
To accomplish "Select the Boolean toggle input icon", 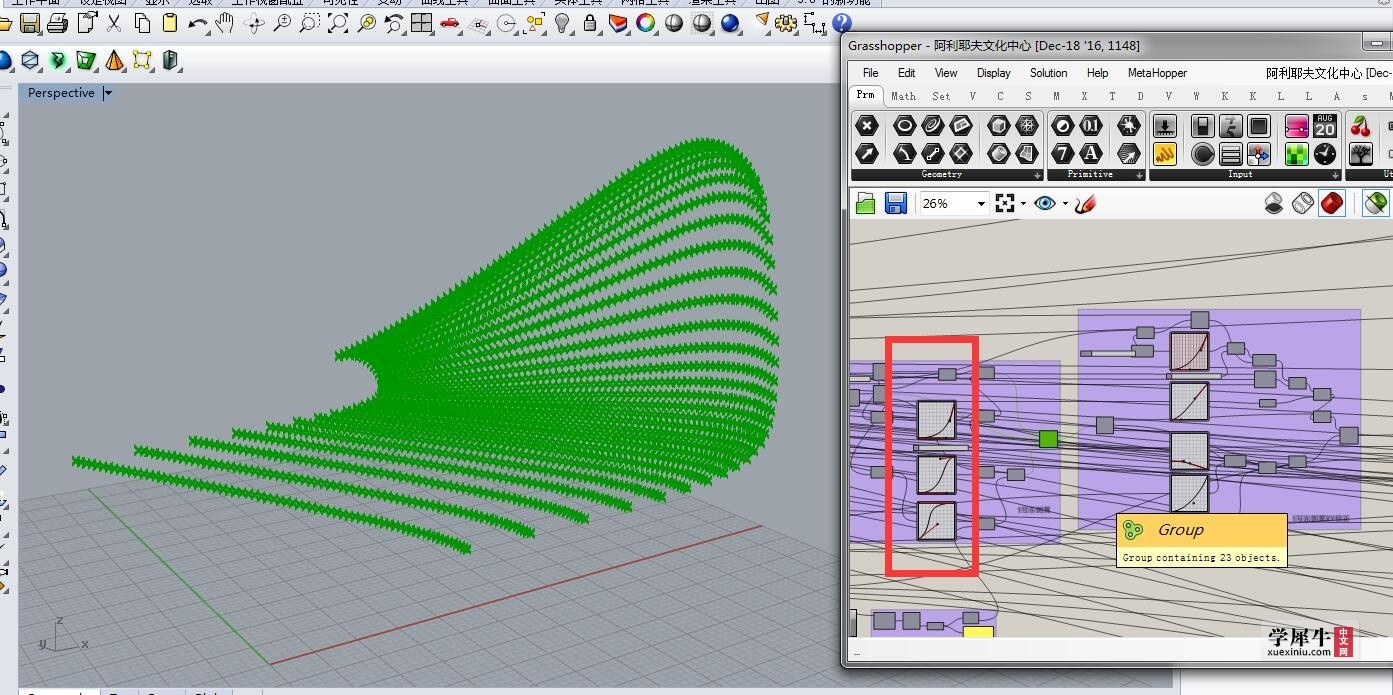I will [1203, 126].
